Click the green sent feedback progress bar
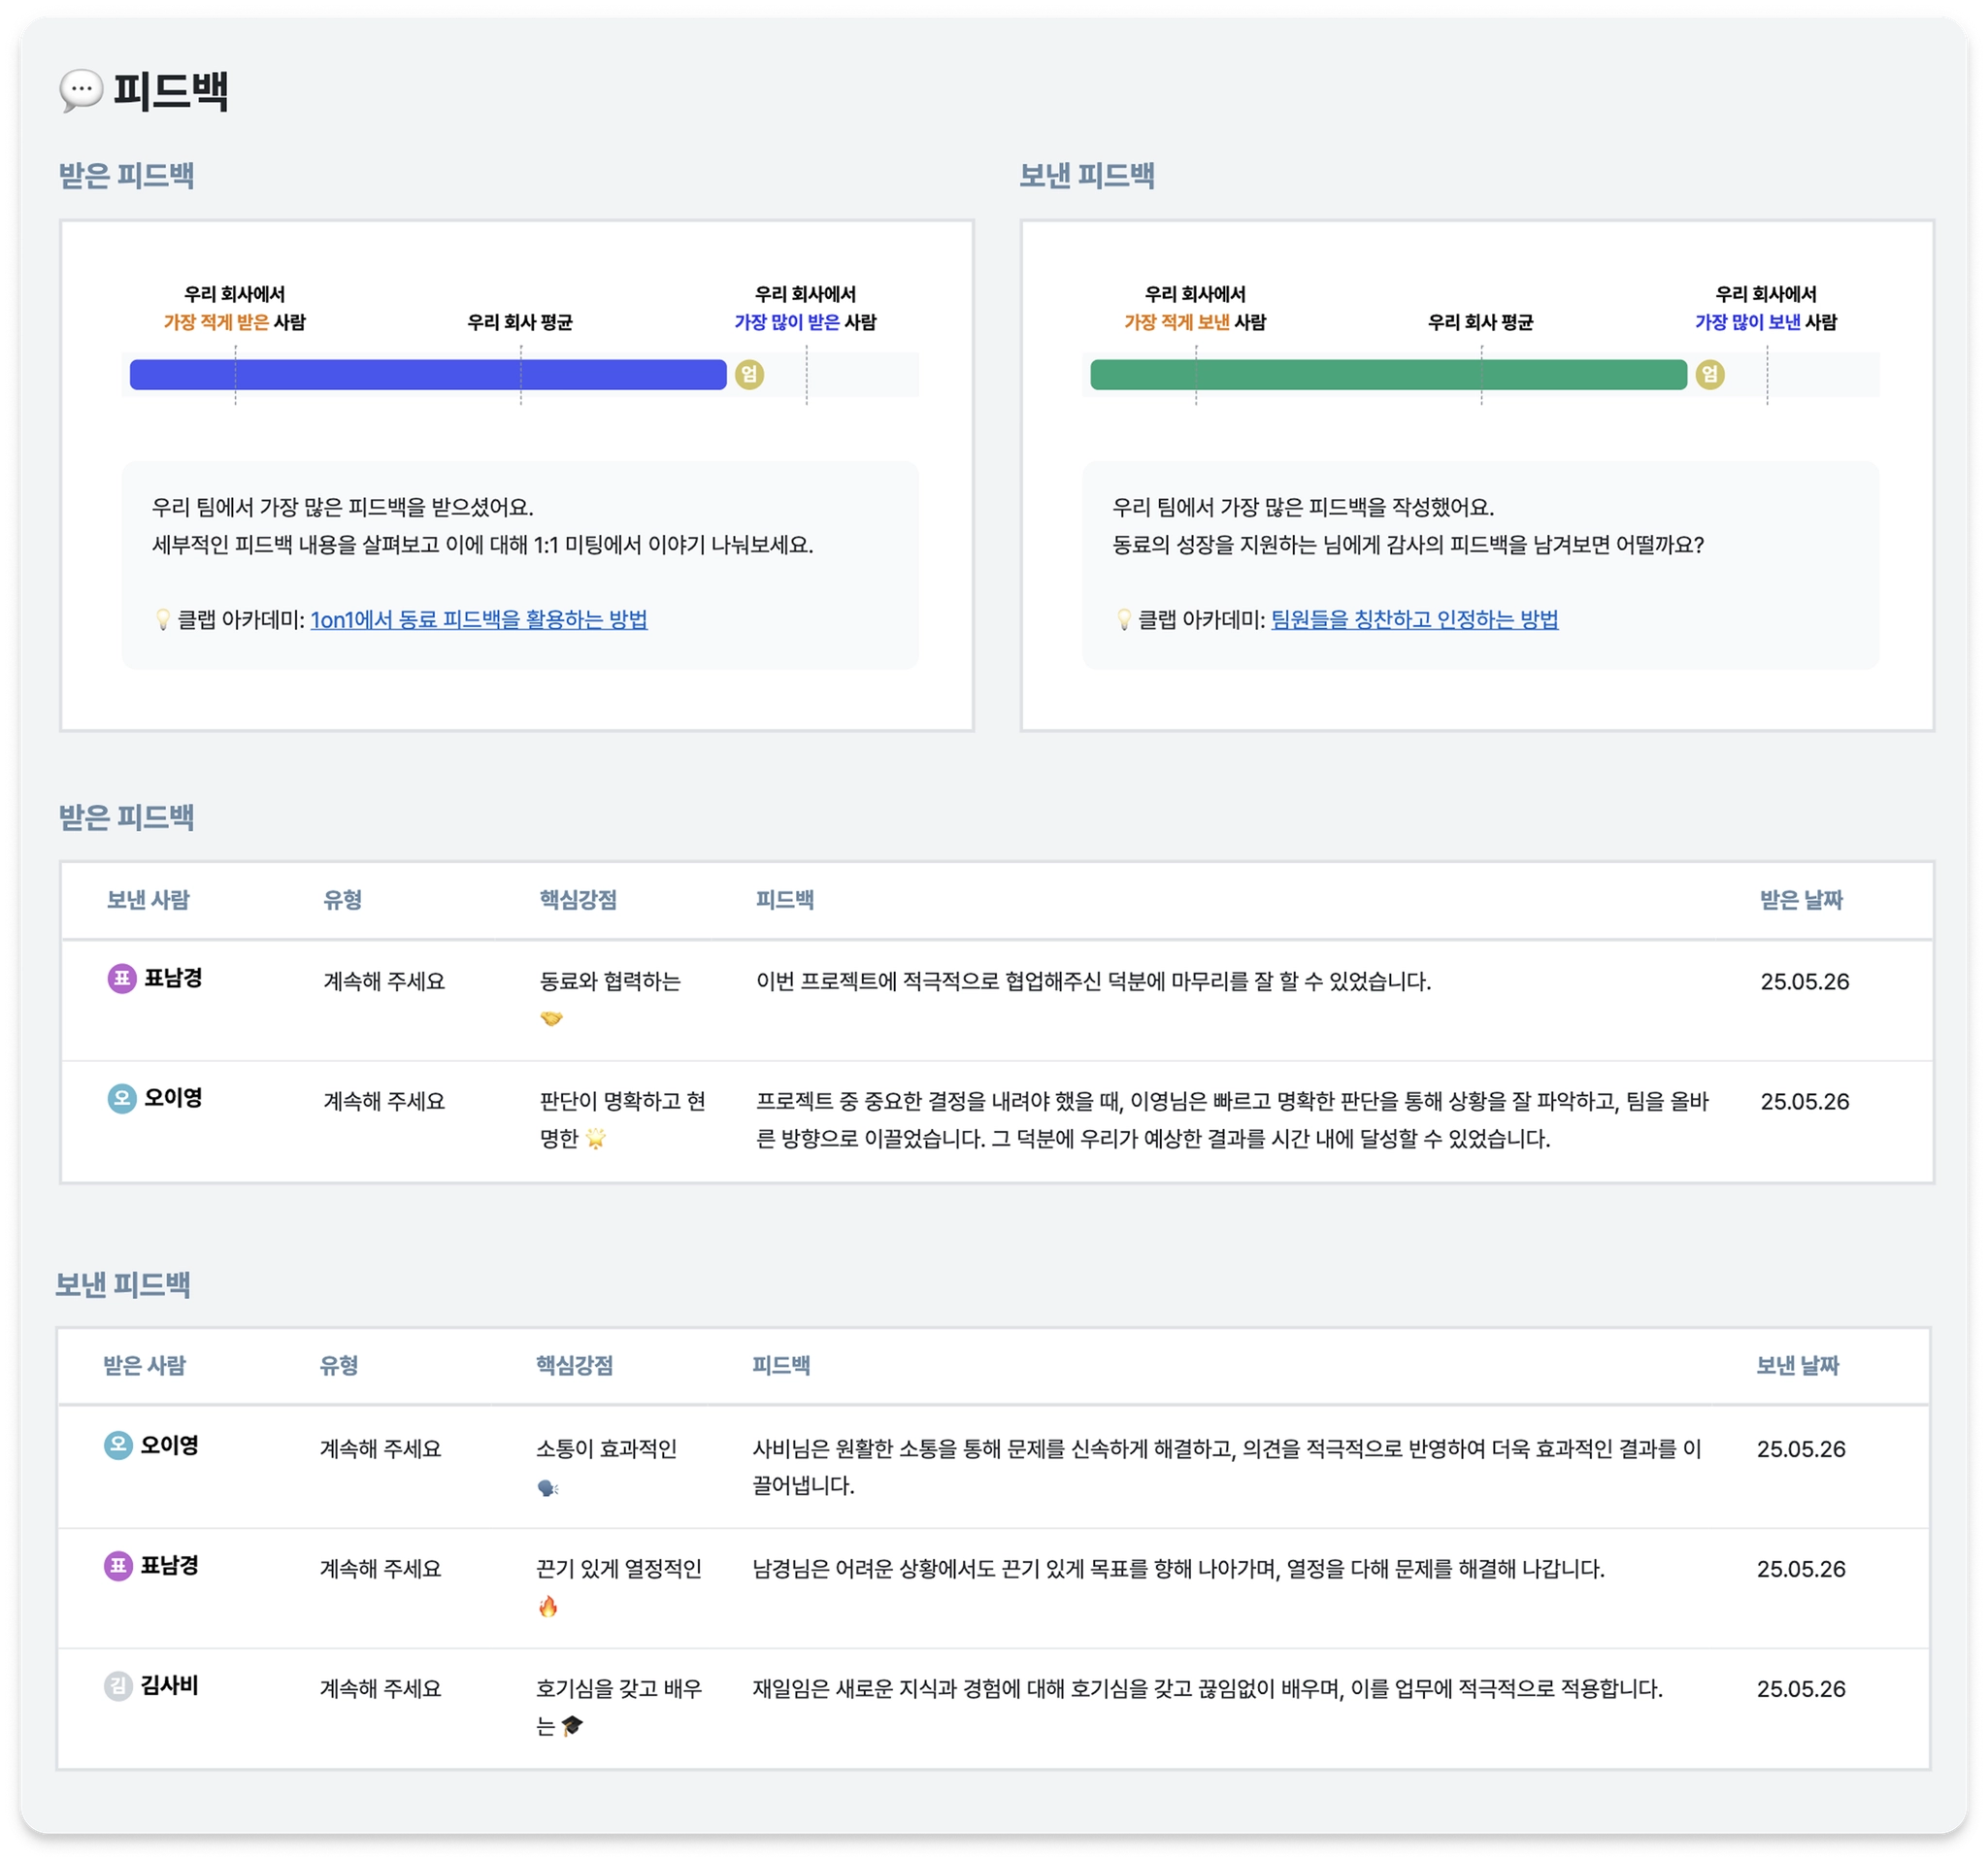 [x=1388, y=374]
